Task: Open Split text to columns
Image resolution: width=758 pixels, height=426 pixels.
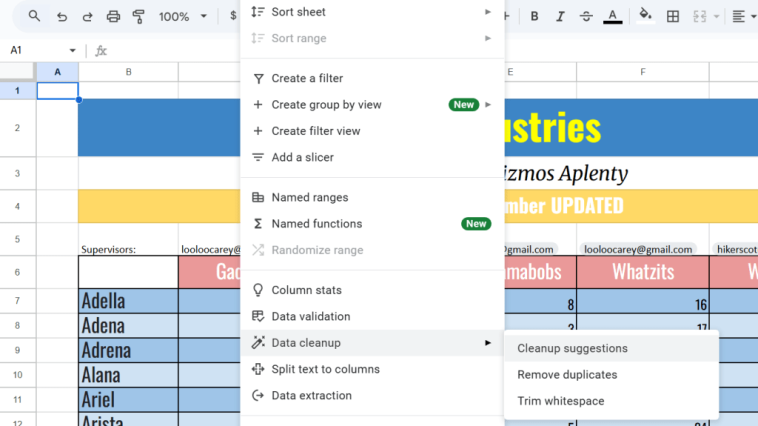Action: click(x=325, y=369)
